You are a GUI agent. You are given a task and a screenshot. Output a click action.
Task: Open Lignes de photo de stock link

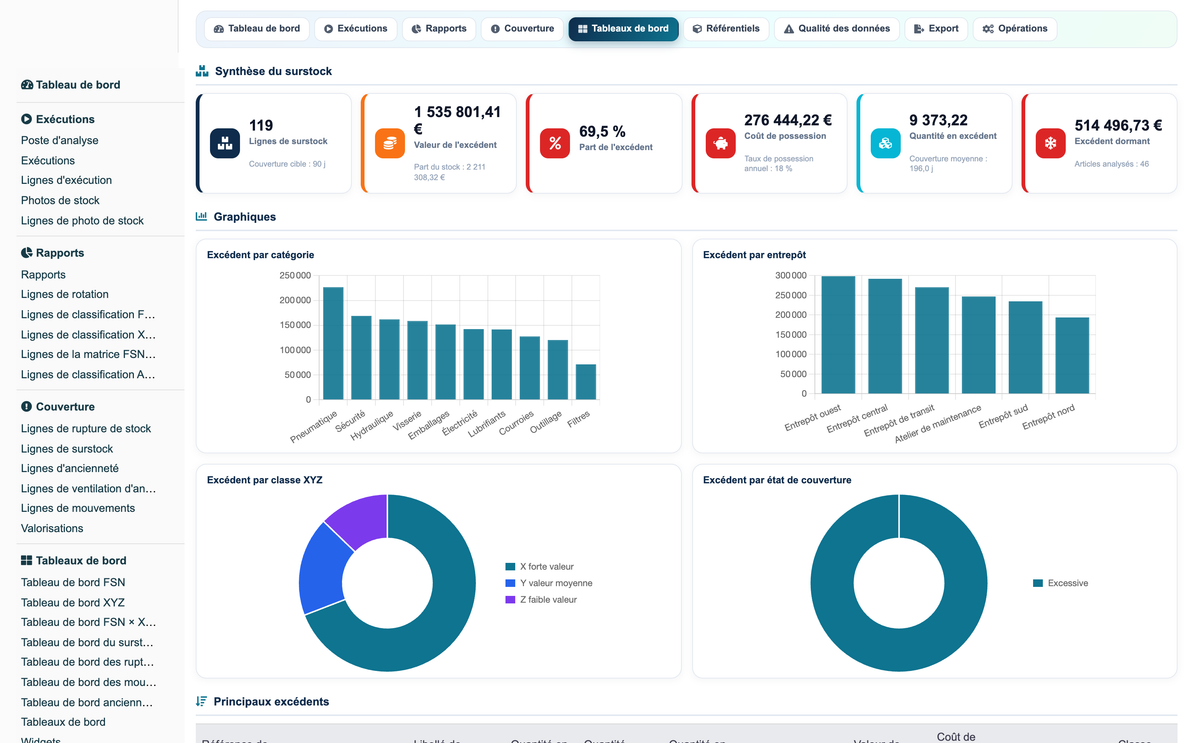point(82,221)
